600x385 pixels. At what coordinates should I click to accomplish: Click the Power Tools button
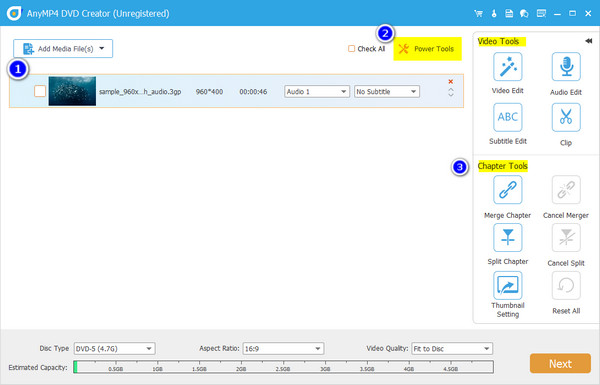[427, 49]
